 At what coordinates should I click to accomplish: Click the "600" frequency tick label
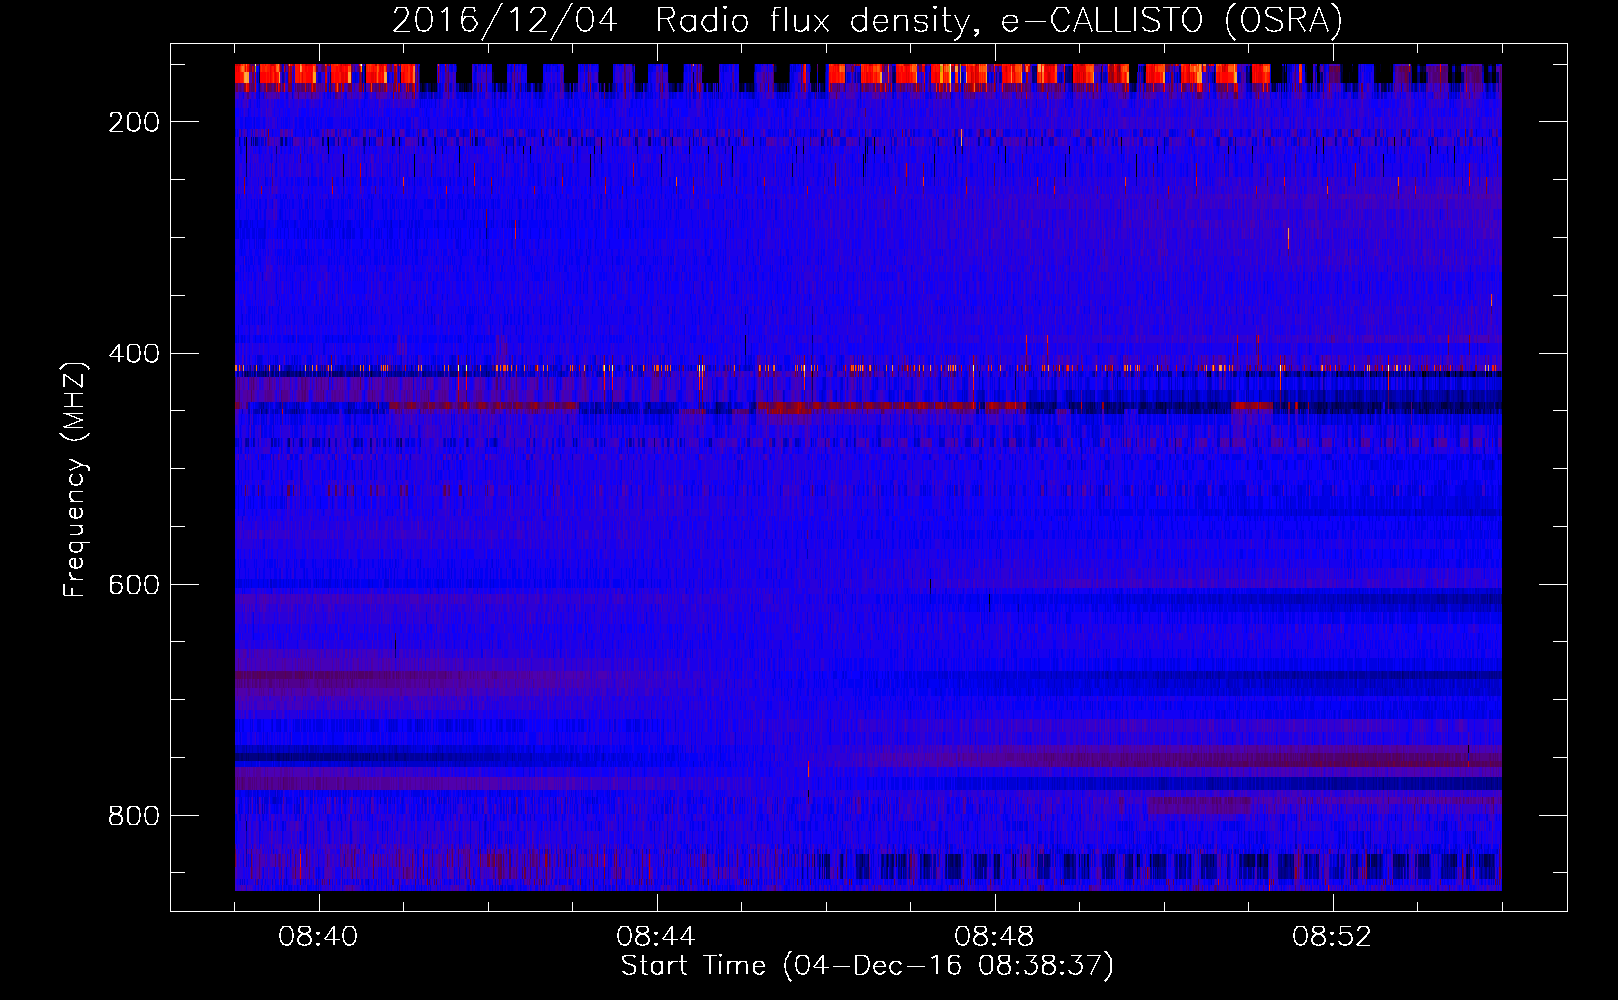[x=134, y=585]
